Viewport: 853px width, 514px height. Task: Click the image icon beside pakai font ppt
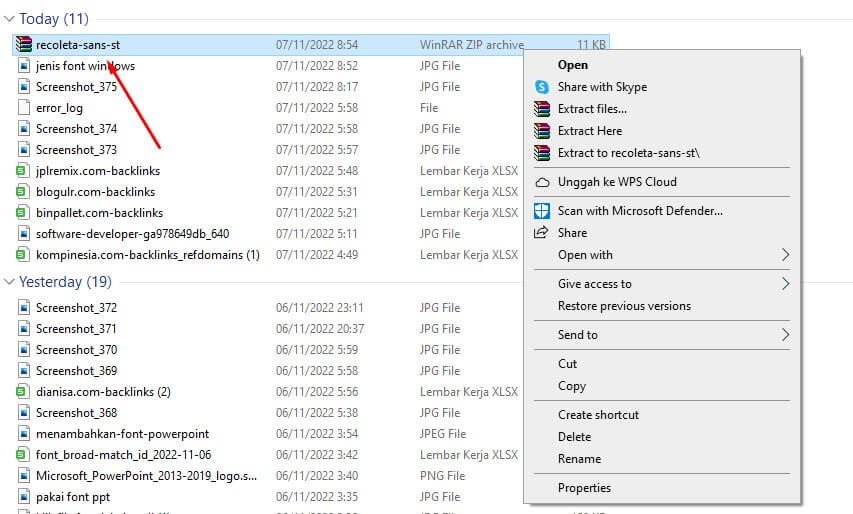click(x=23, y=497)
